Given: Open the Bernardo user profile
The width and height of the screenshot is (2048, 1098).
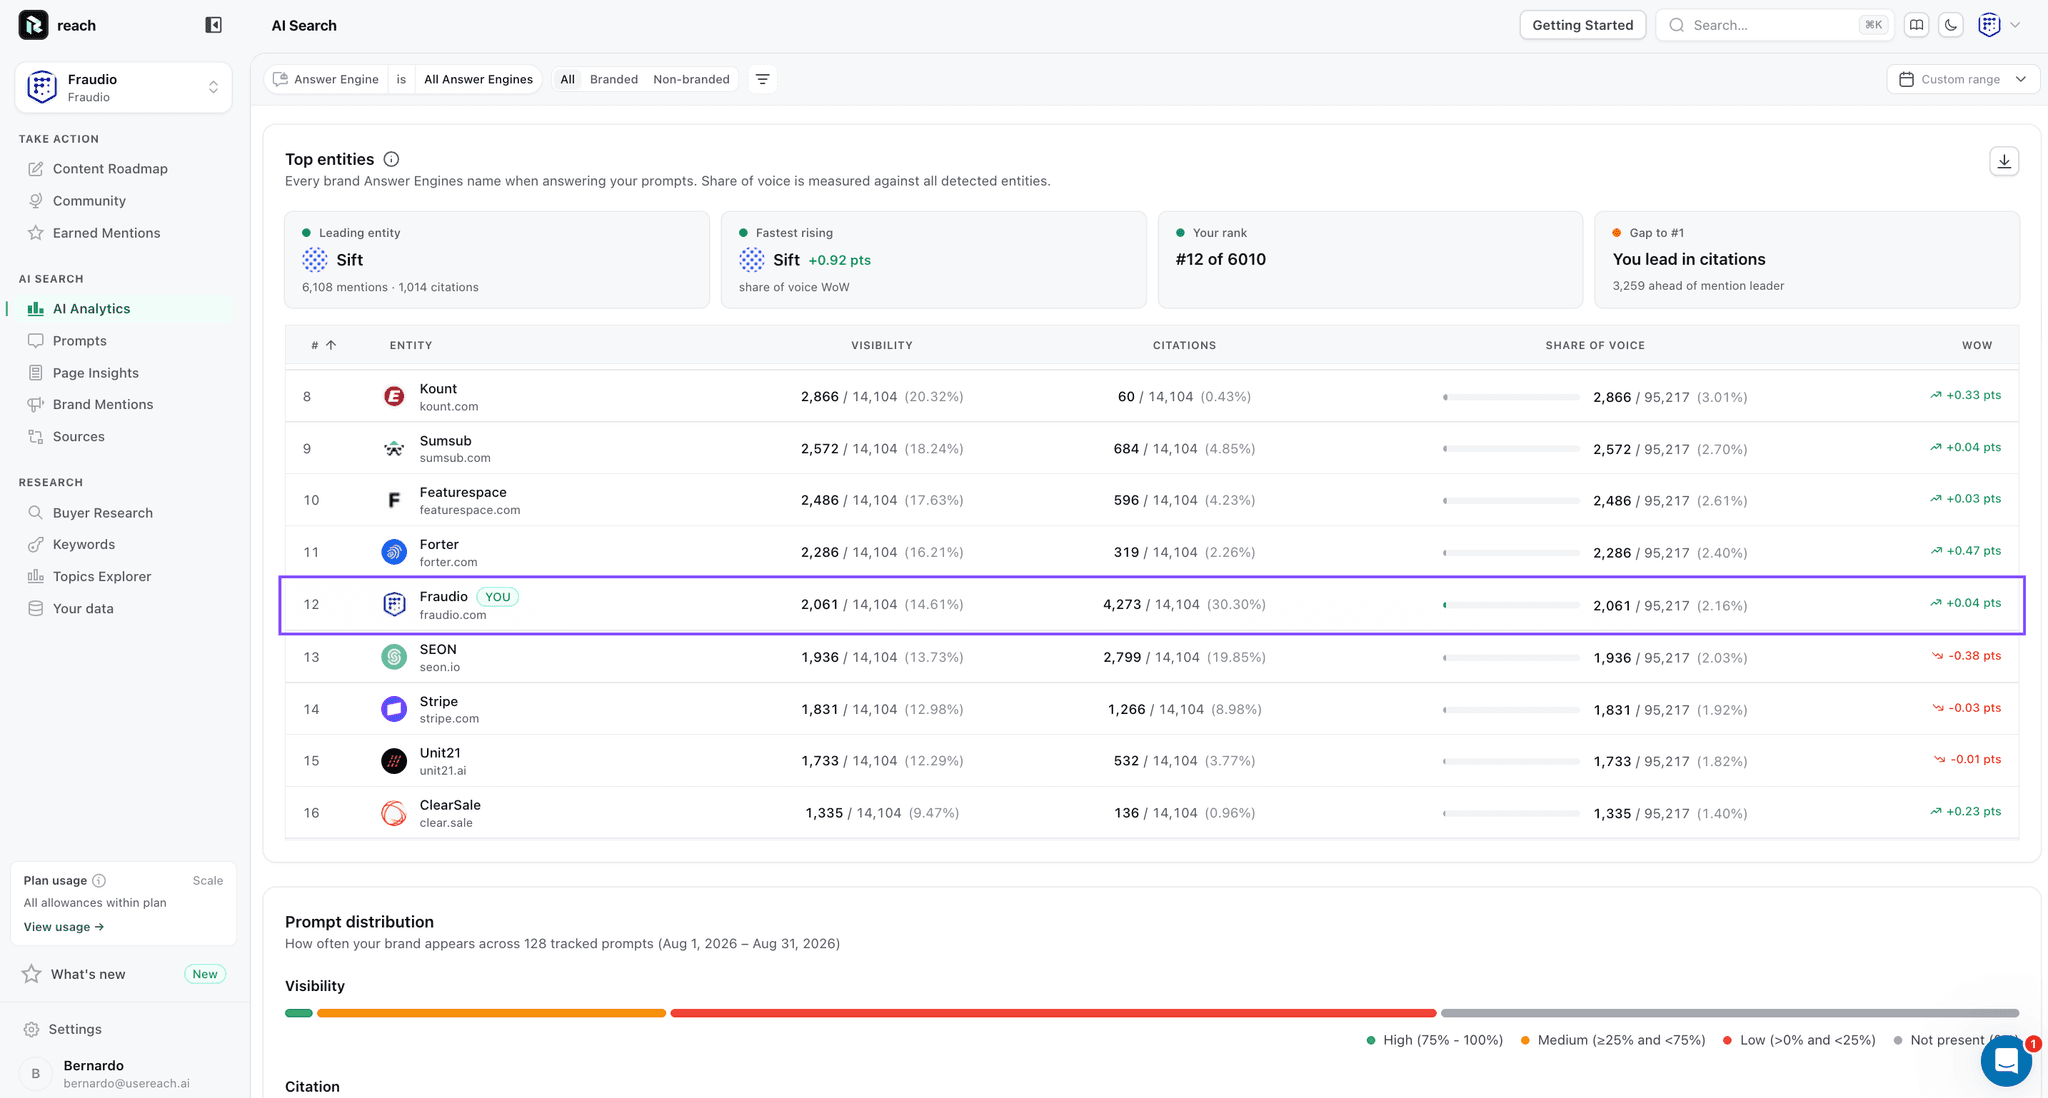Looking at the screenshot, I should point(124,1073).
